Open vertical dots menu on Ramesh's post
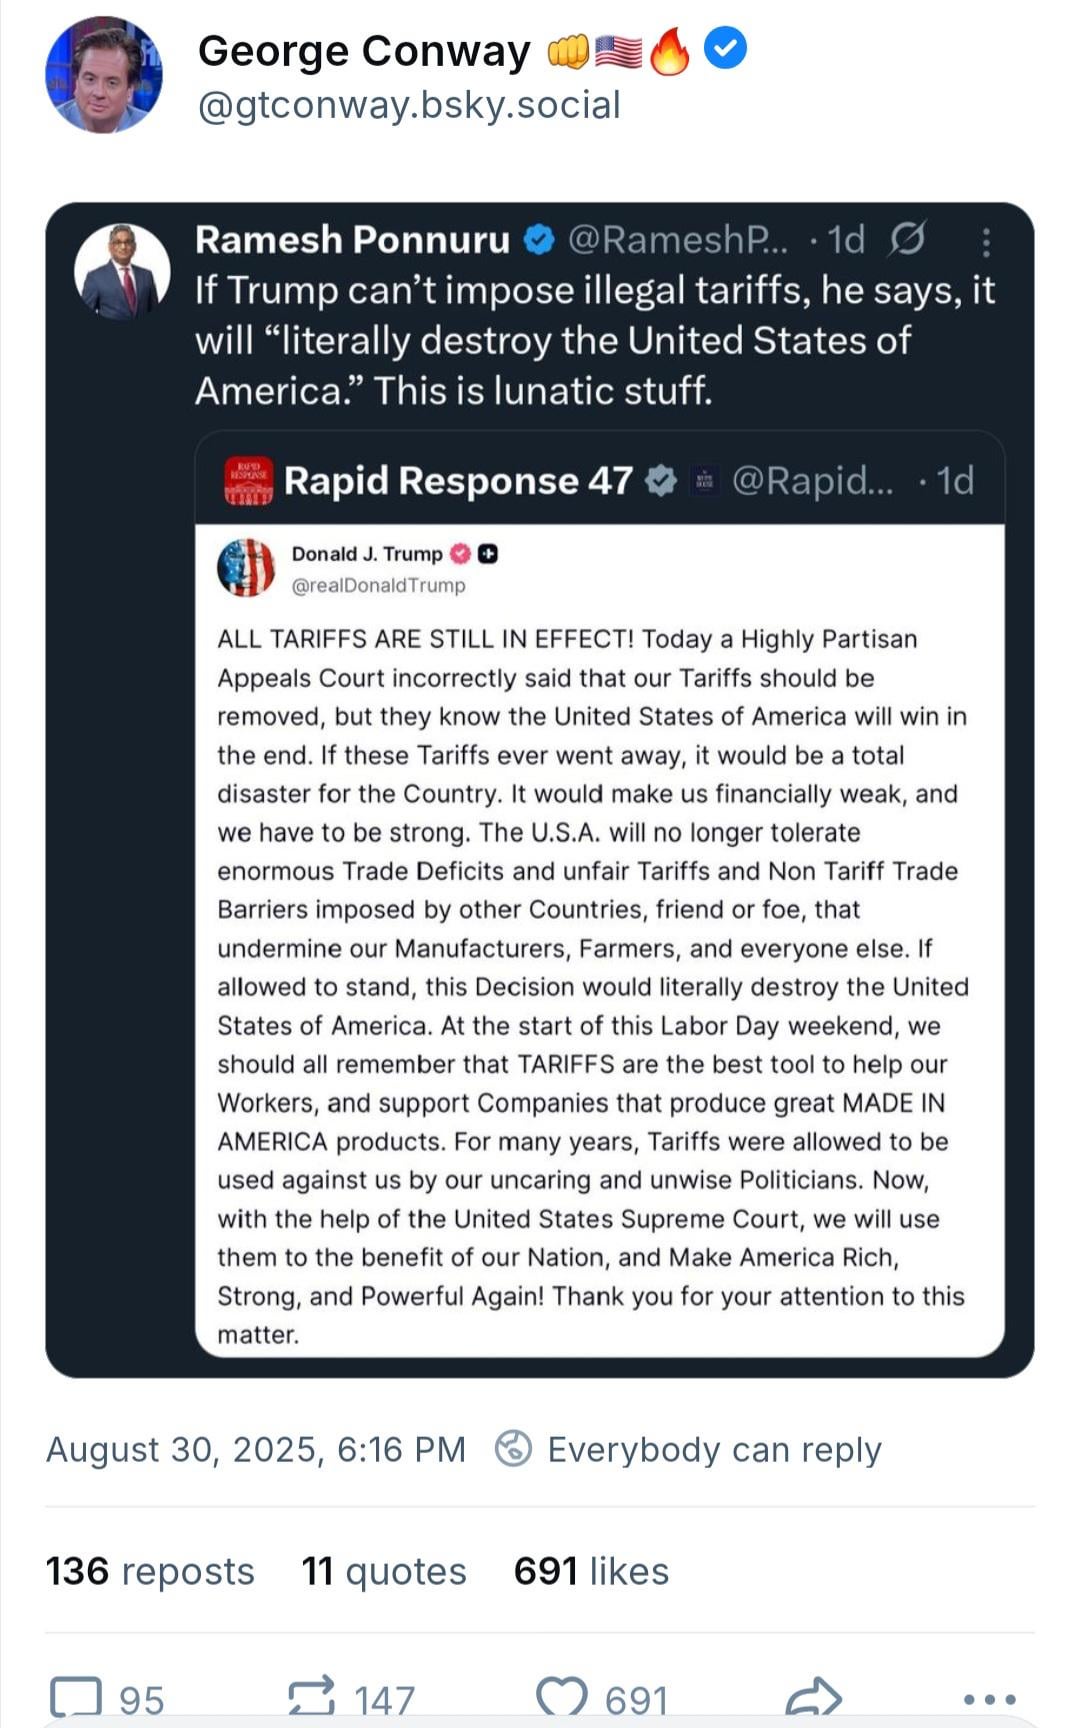Image resolution: width=1073 pixels, height=1728 pixels. tap(986, 242)
